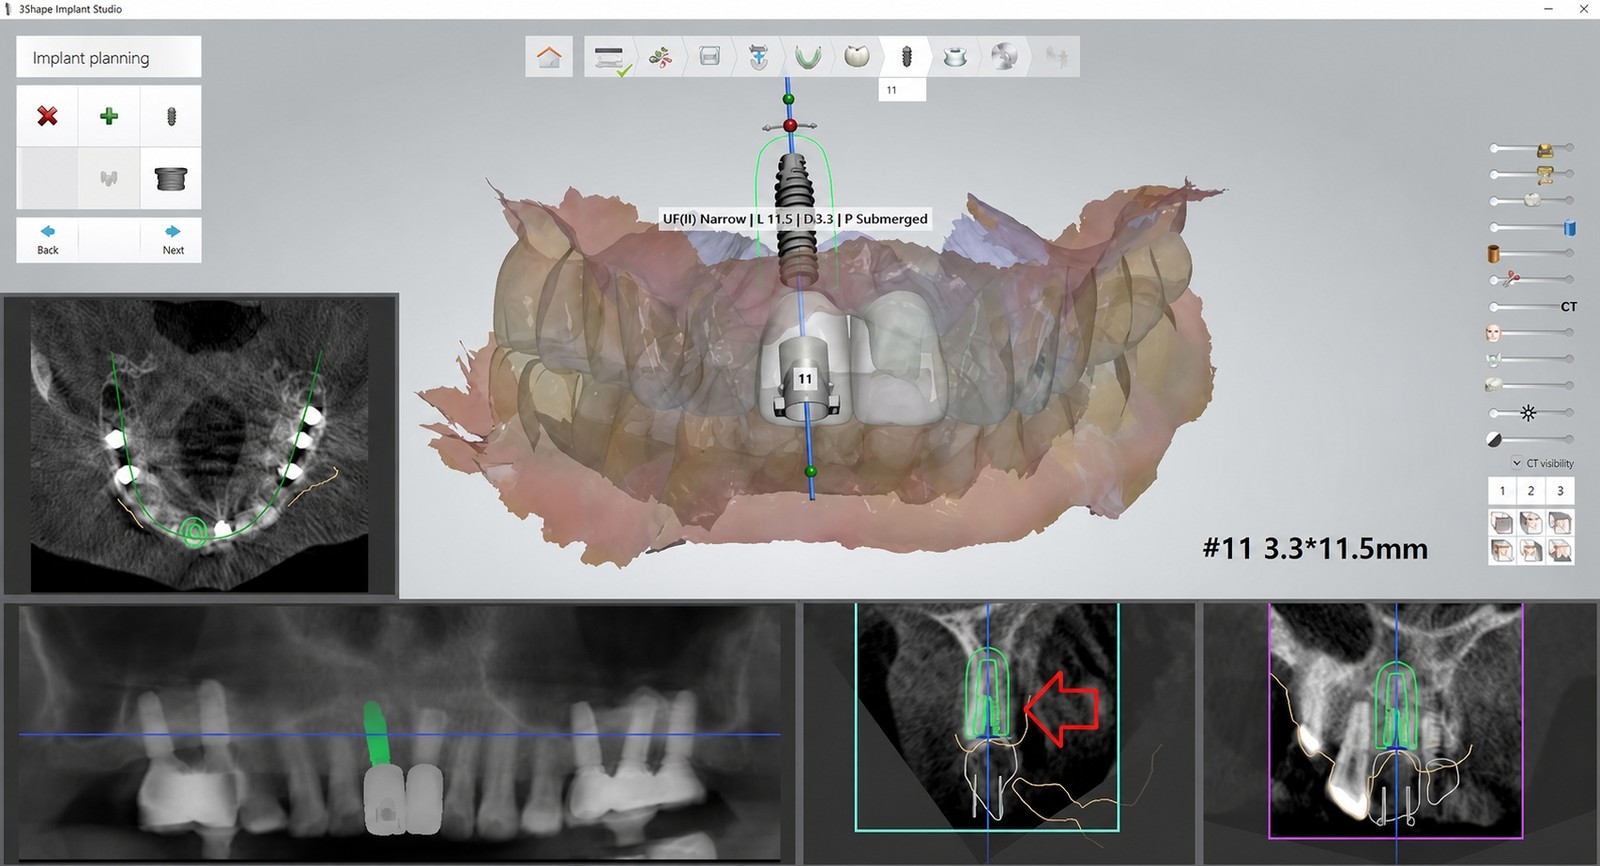Click the tooth 11 label in 3D view
The width and height of the screenshot is (1600, 866).
[x=805, y=379]
